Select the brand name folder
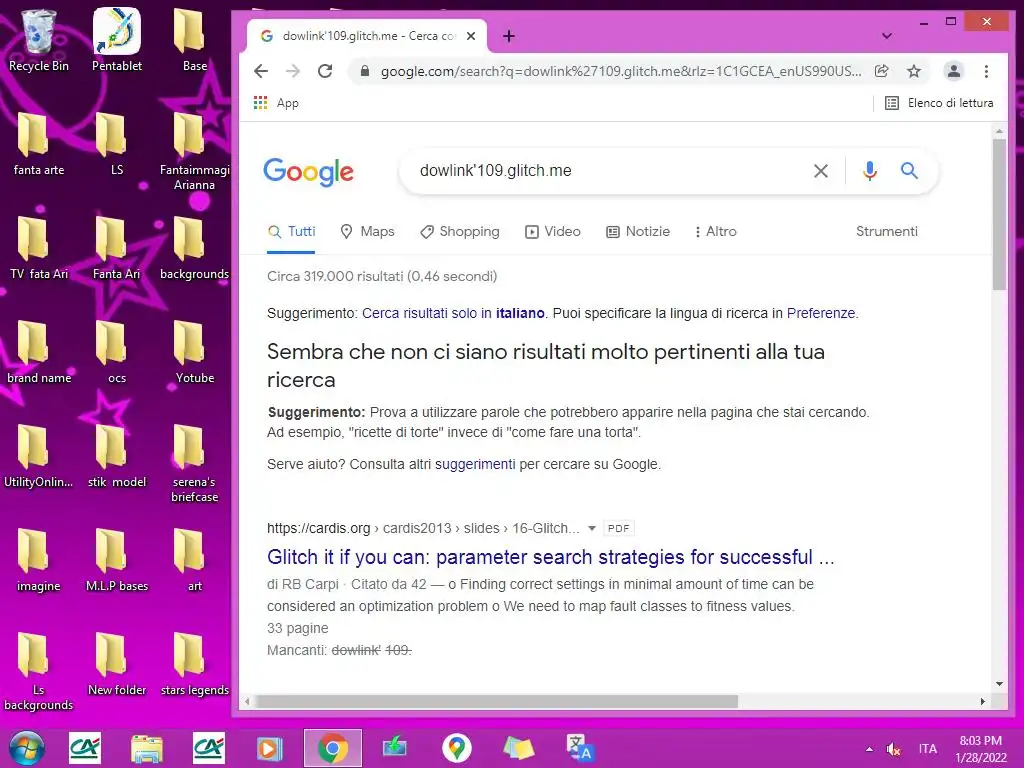The width and height of the screenshot is (1024, 768). click(x=39, y=353)
